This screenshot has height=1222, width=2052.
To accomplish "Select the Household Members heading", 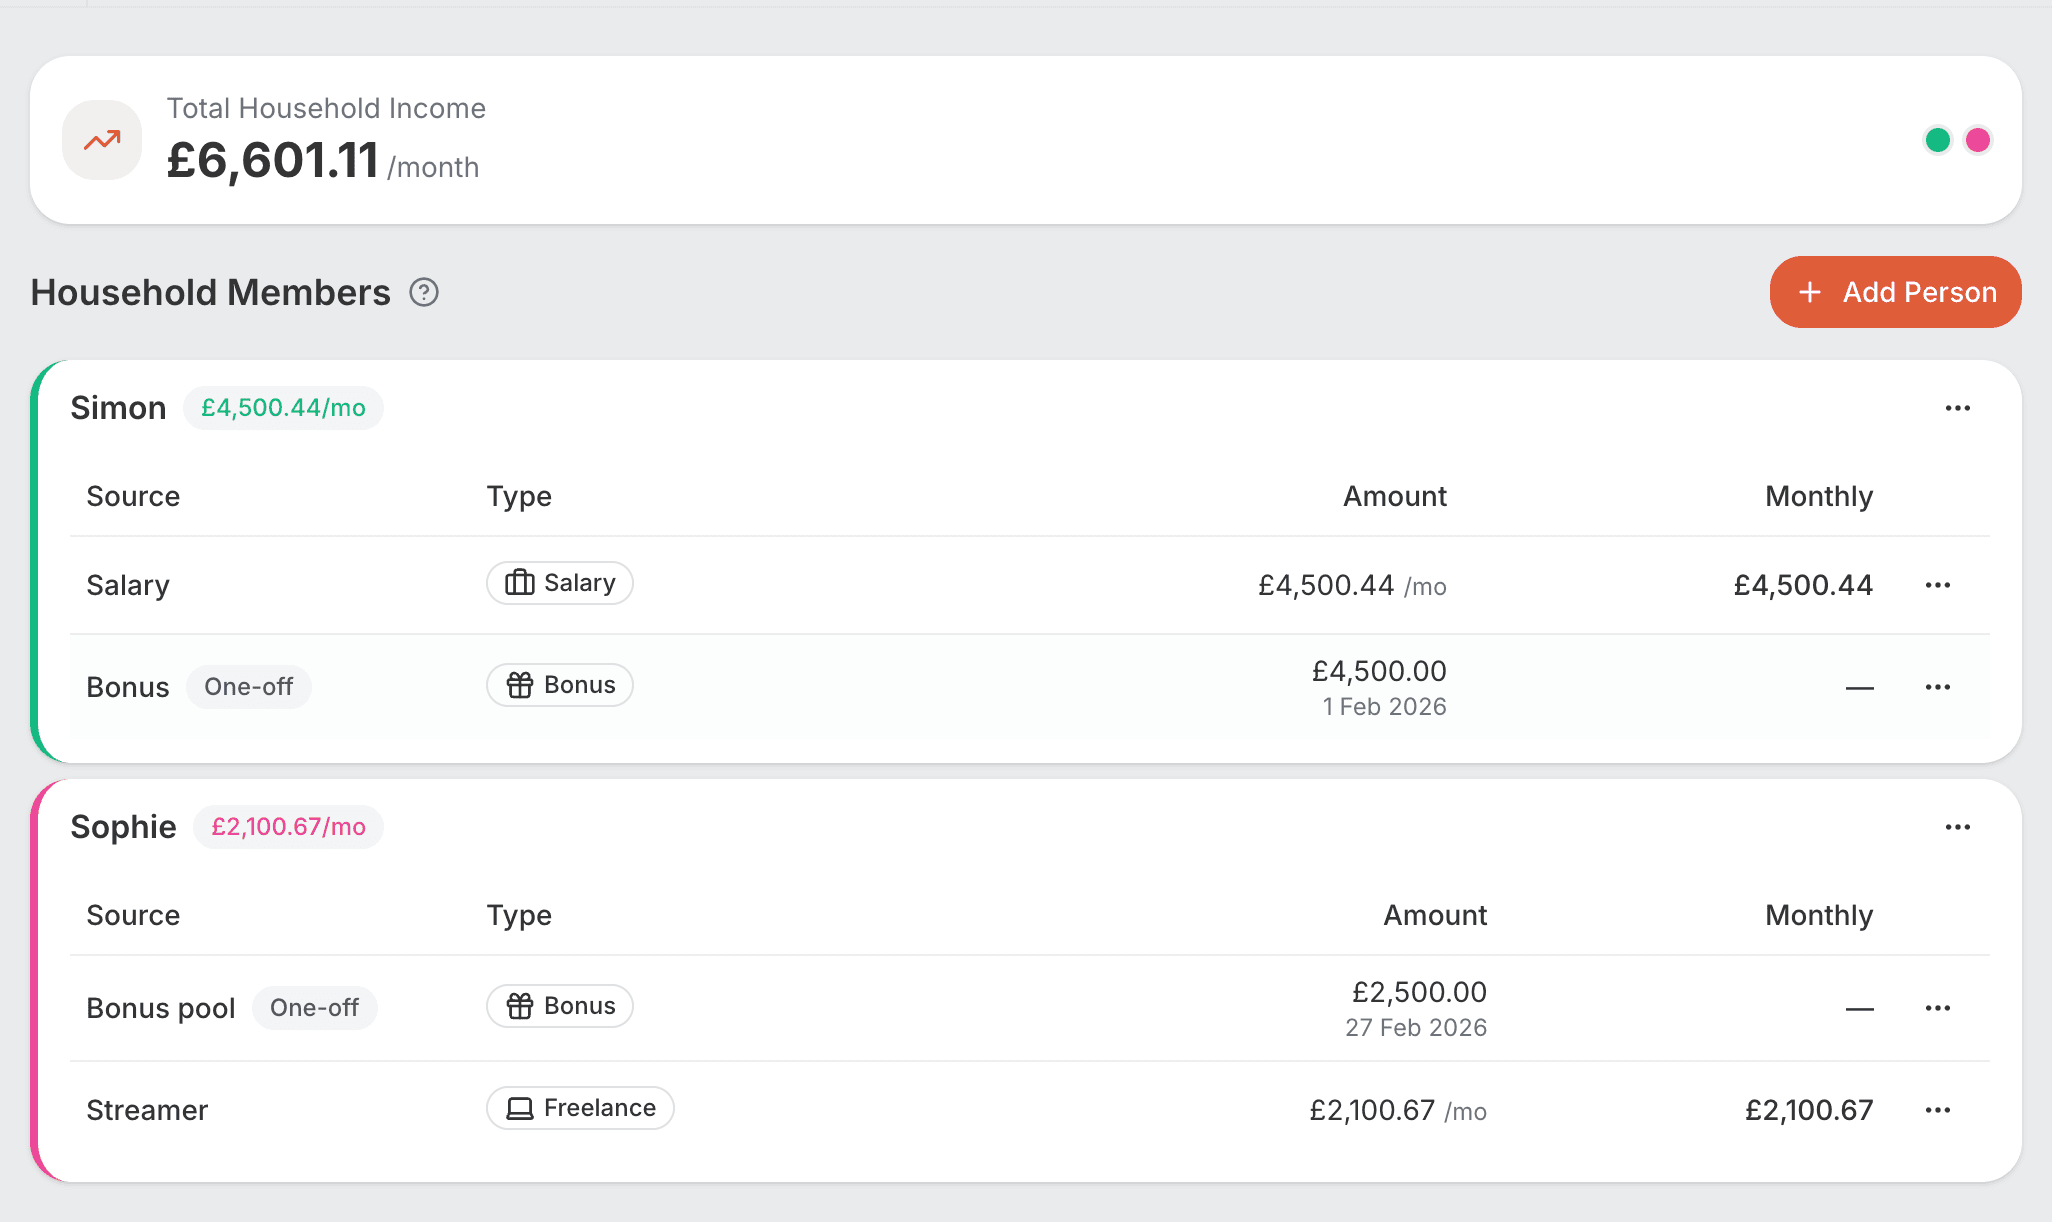I will point(210,292).
